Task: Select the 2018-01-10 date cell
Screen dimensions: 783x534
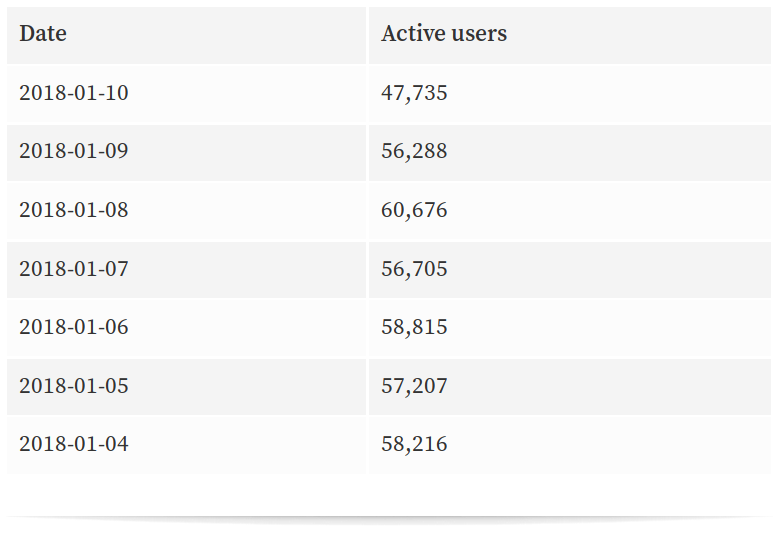Action: [74, 94]
